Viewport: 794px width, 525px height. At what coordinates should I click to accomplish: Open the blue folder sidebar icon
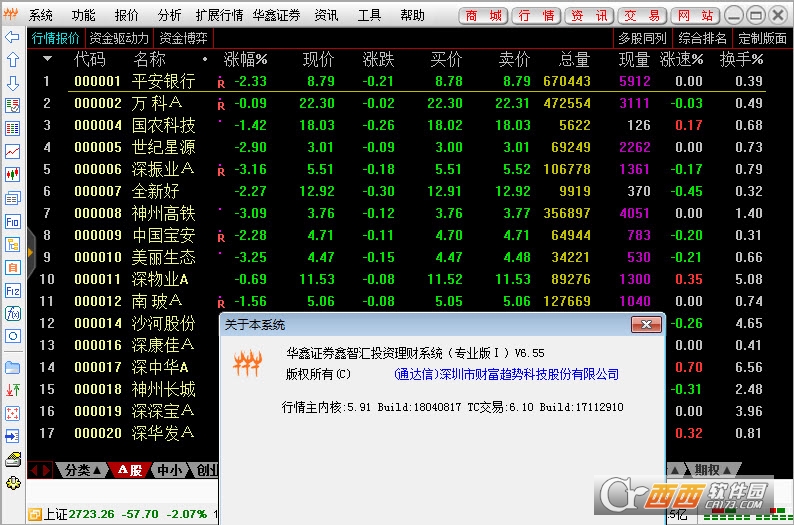click(12, 367)
